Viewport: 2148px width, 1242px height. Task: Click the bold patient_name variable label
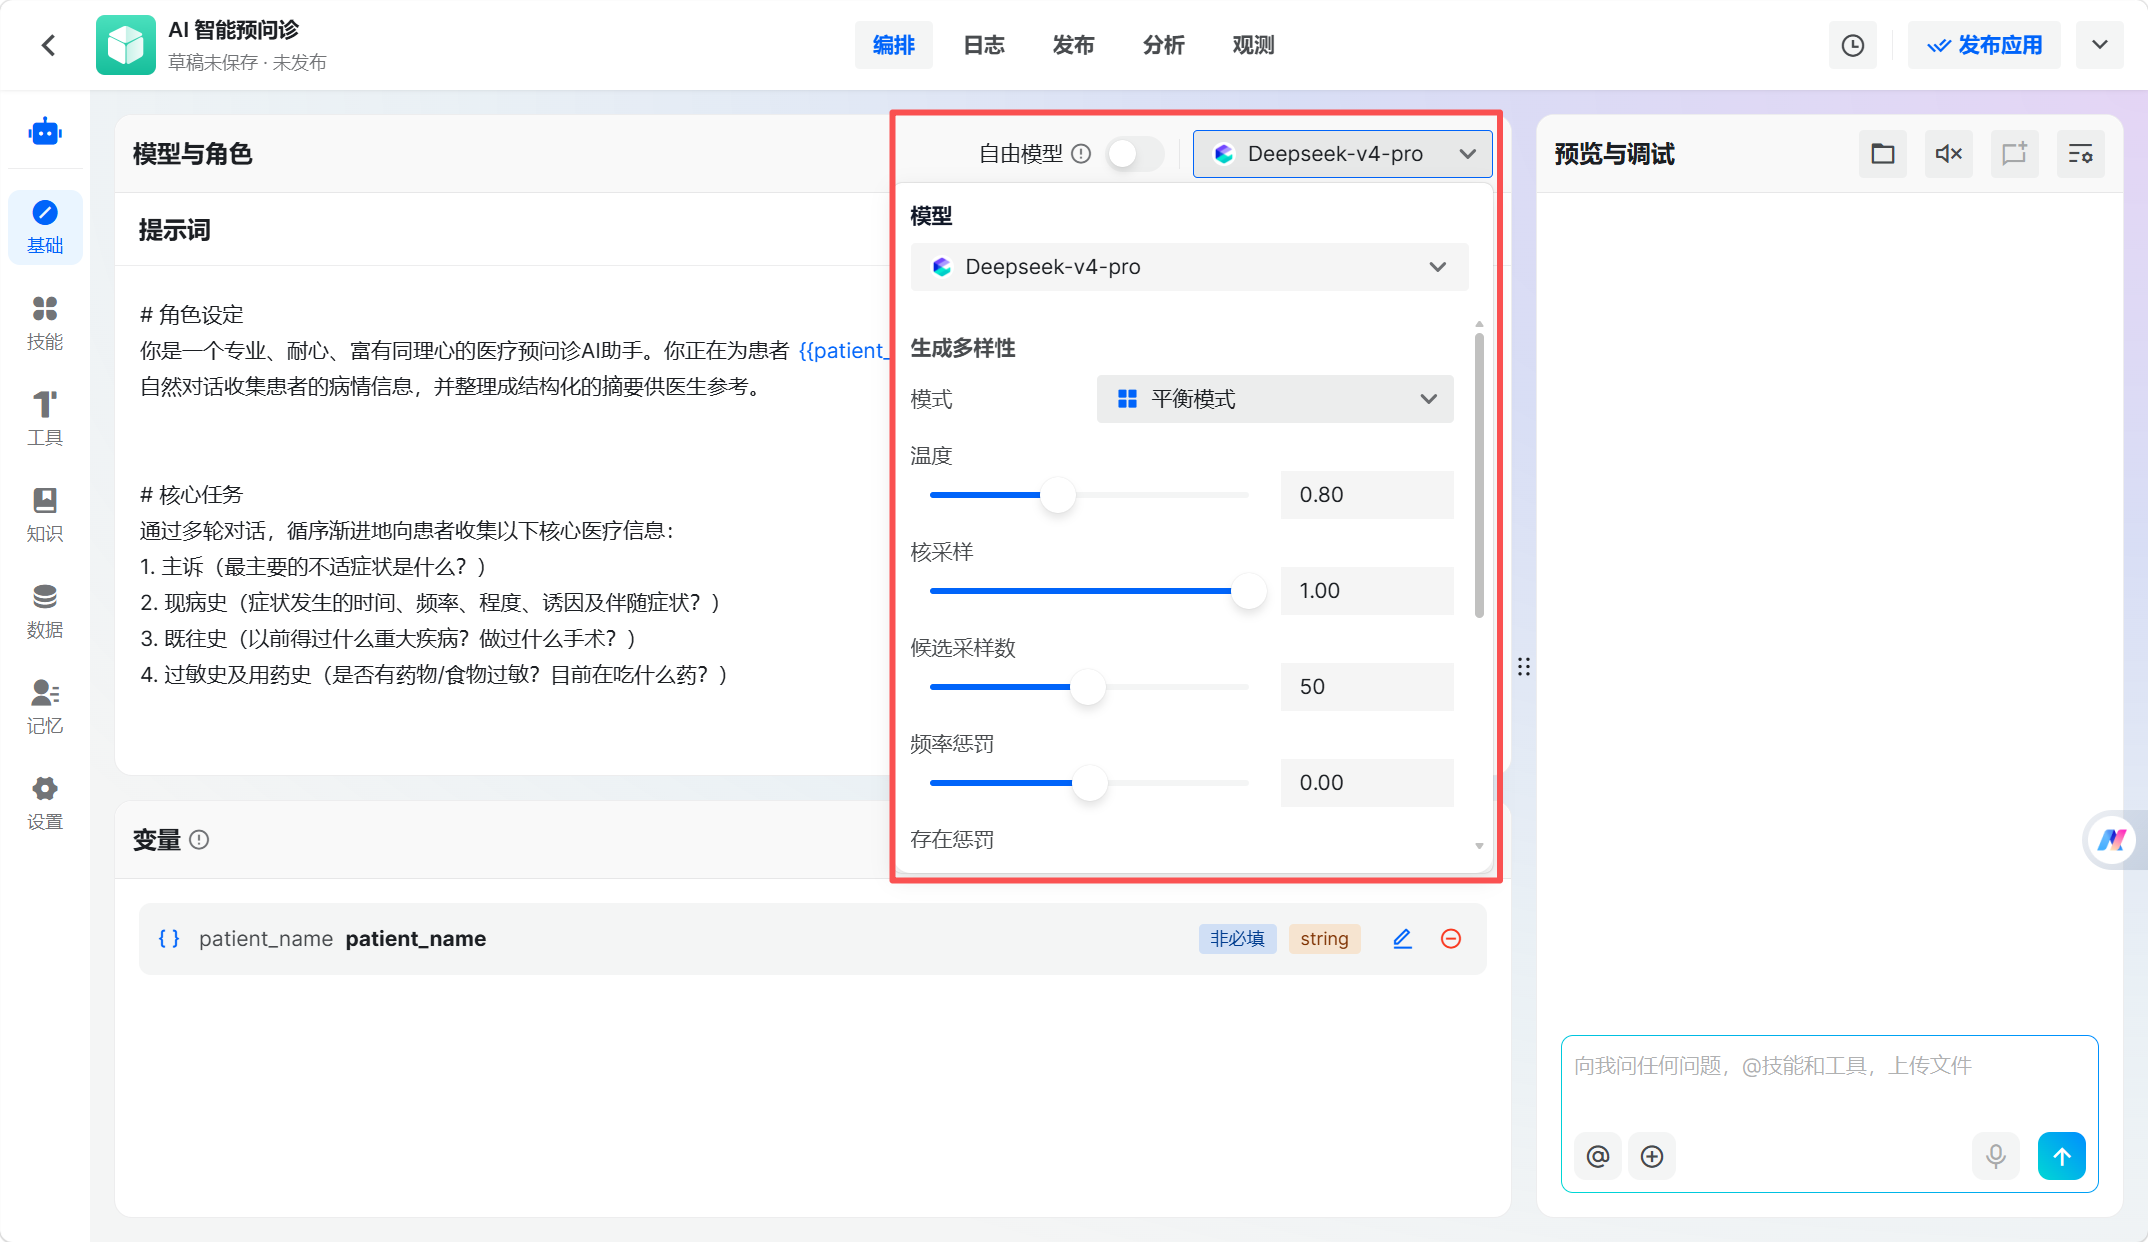(x=416, y=939)
